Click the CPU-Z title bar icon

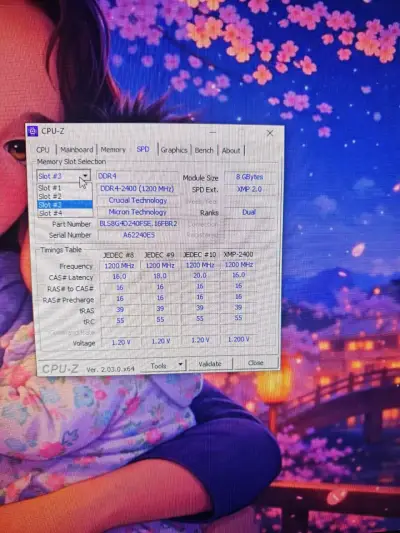(33, 131)
